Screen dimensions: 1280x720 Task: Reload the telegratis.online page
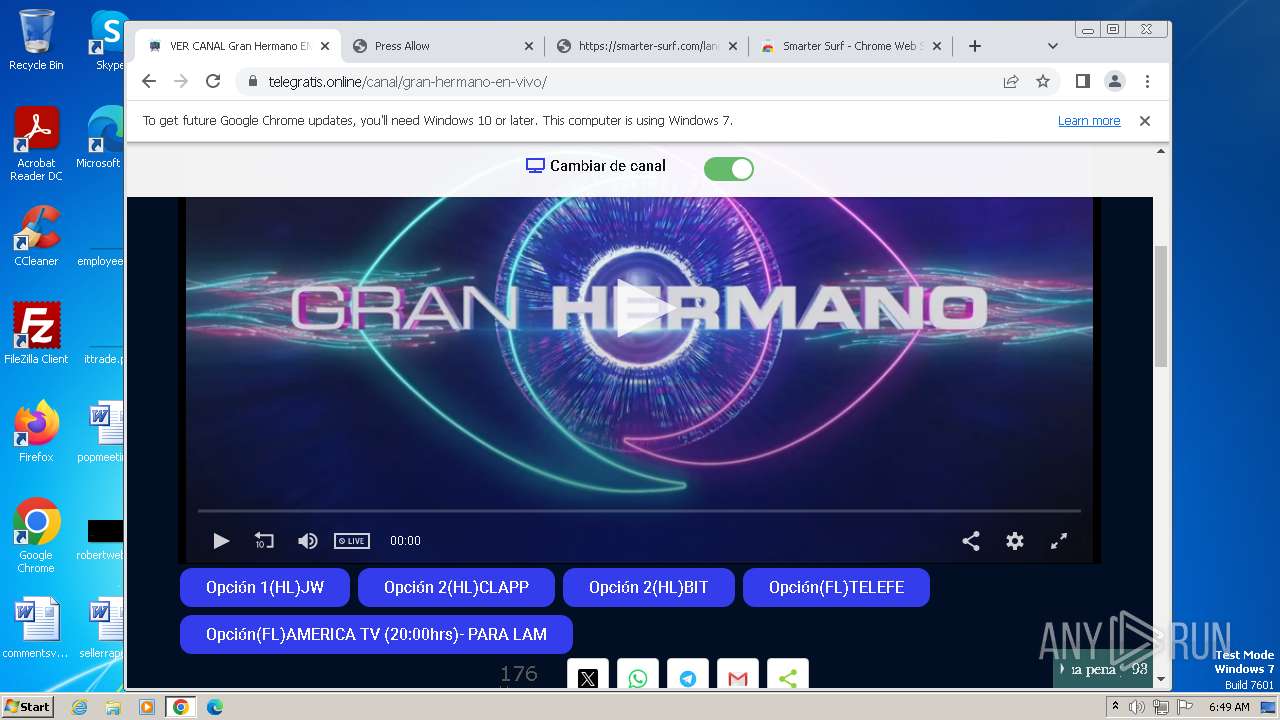pos(213,82)
